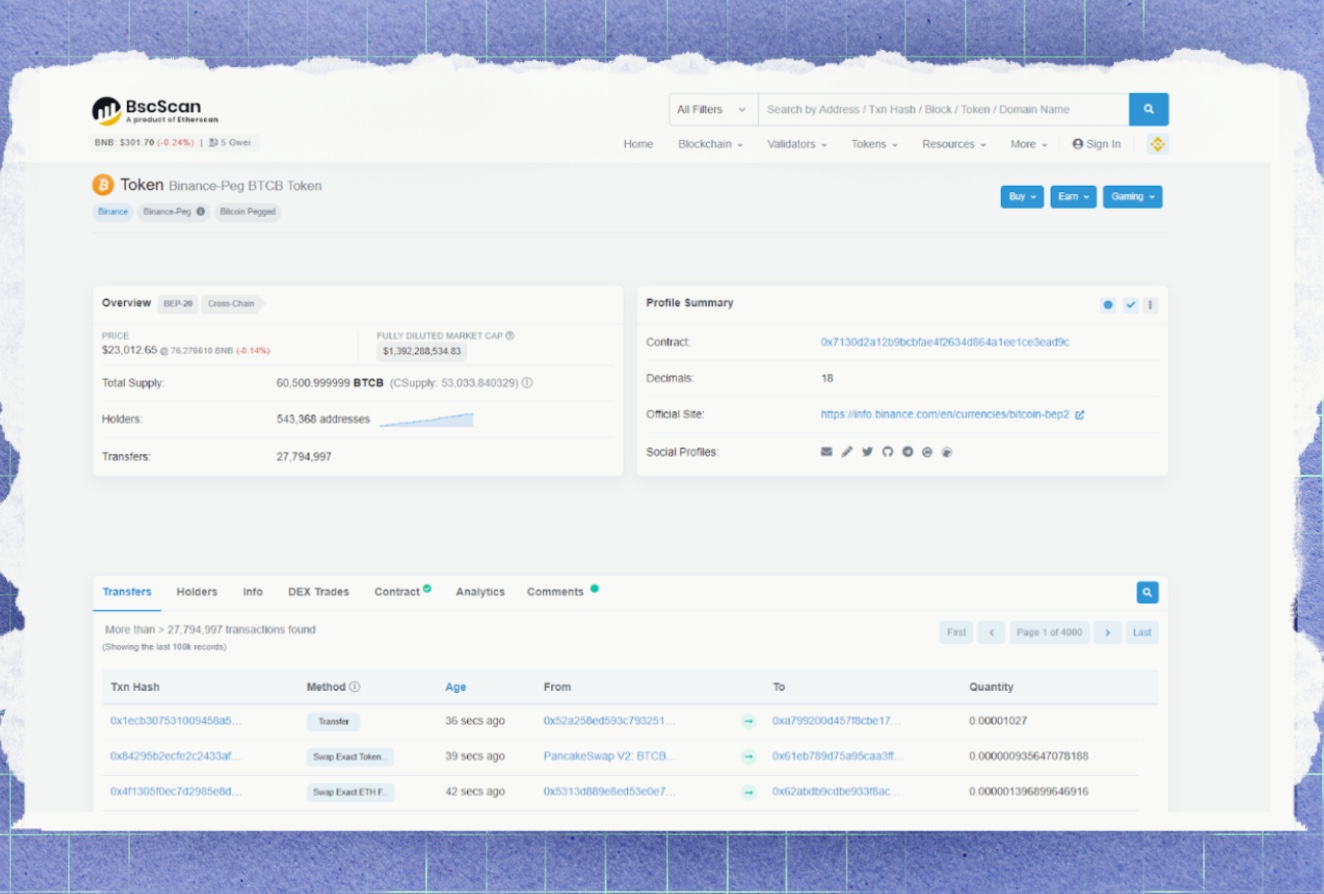Go to previous page with left chevron
This screenshot has width=1324, height=894.
coord(991,632)
